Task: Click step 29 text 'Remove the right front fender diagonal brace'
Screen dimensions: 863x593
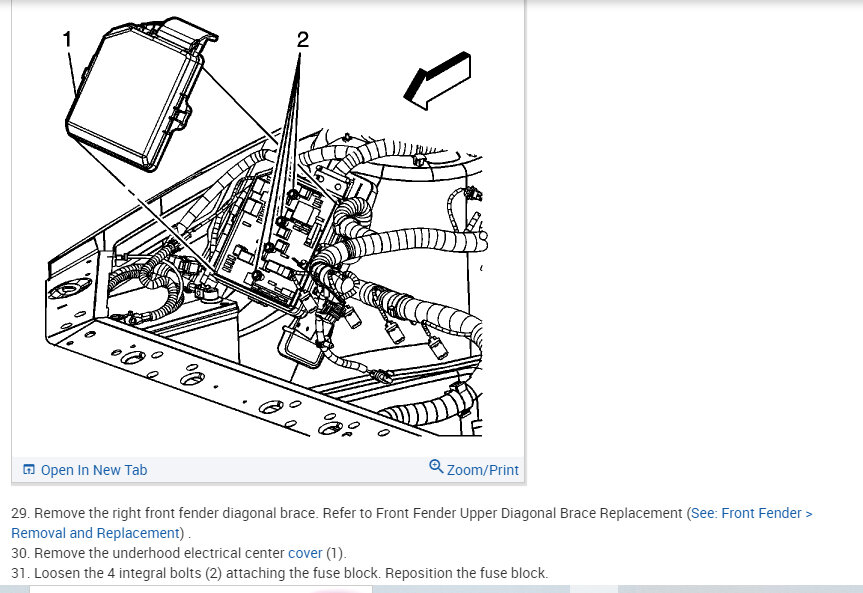Action: tap(164, 513)
